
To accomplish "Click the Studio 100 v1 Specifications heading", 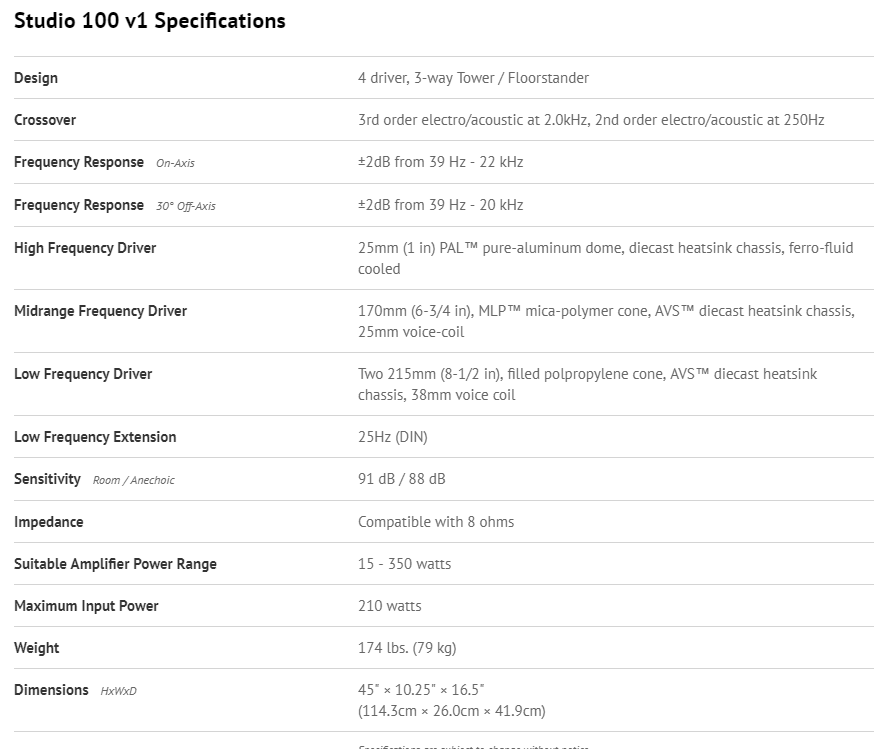I will 149,21.
